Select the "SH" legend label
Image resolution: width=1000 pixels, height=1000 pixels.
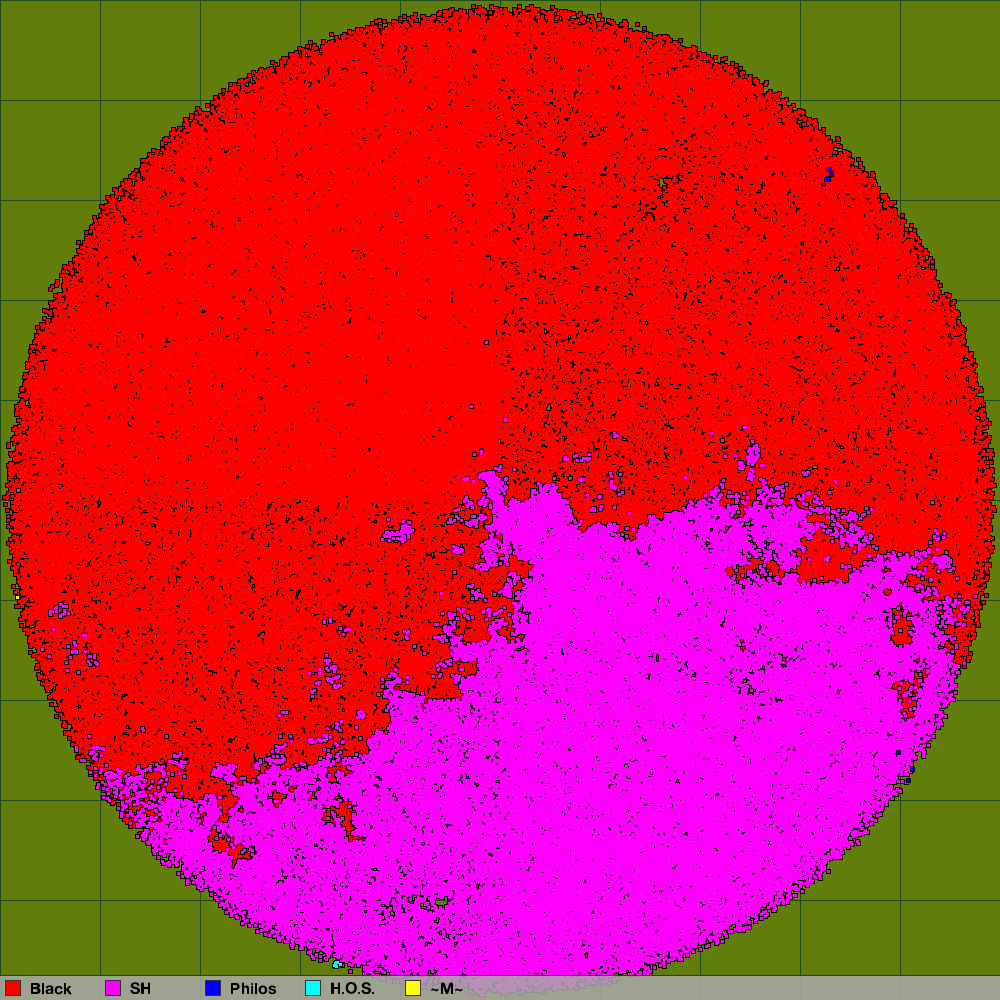pyautogui.click(x=140, y=989)
